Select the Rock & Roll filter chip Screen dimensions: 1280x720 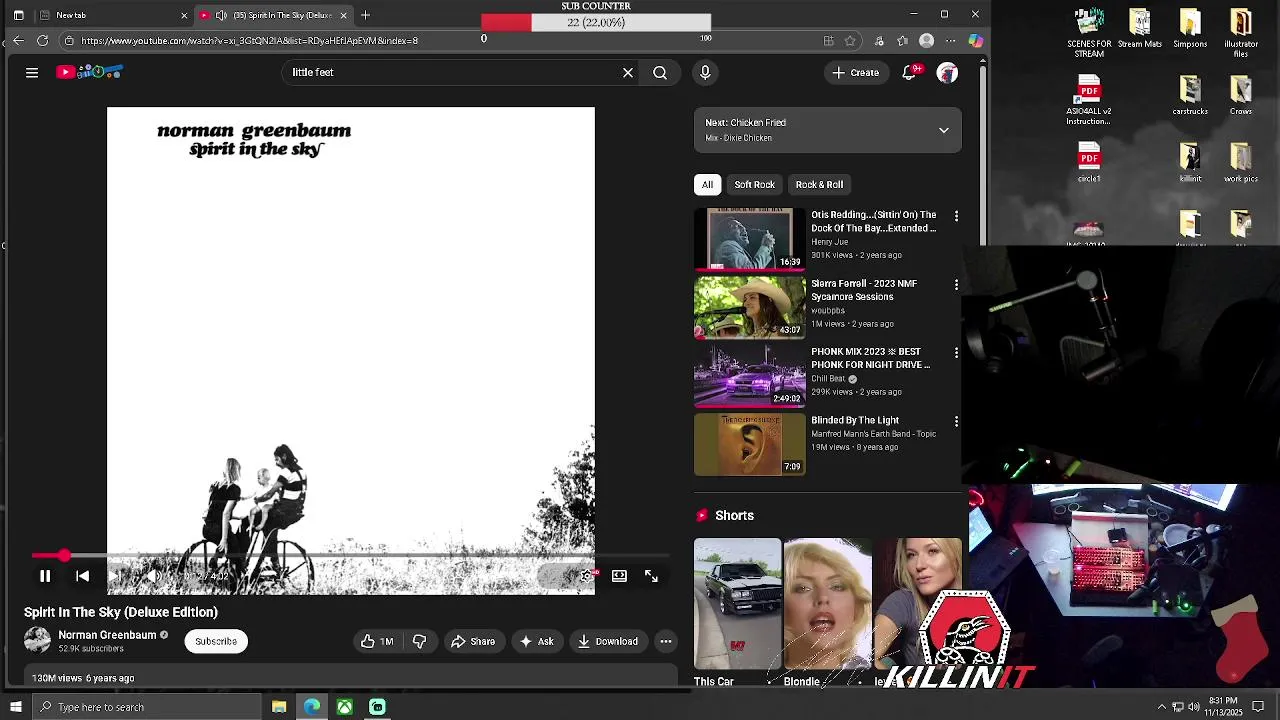coord(819,184)
